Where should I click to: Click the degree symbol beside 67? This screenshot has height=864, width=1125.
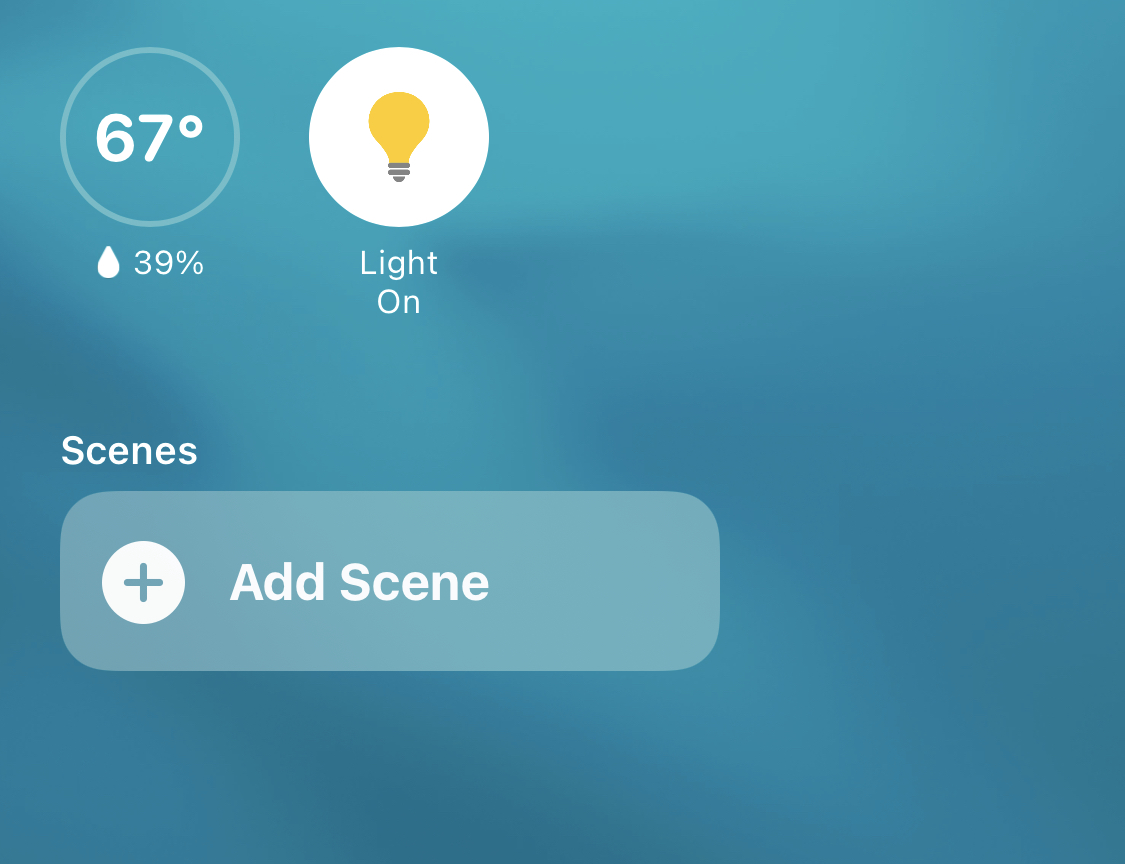[191, 128]
